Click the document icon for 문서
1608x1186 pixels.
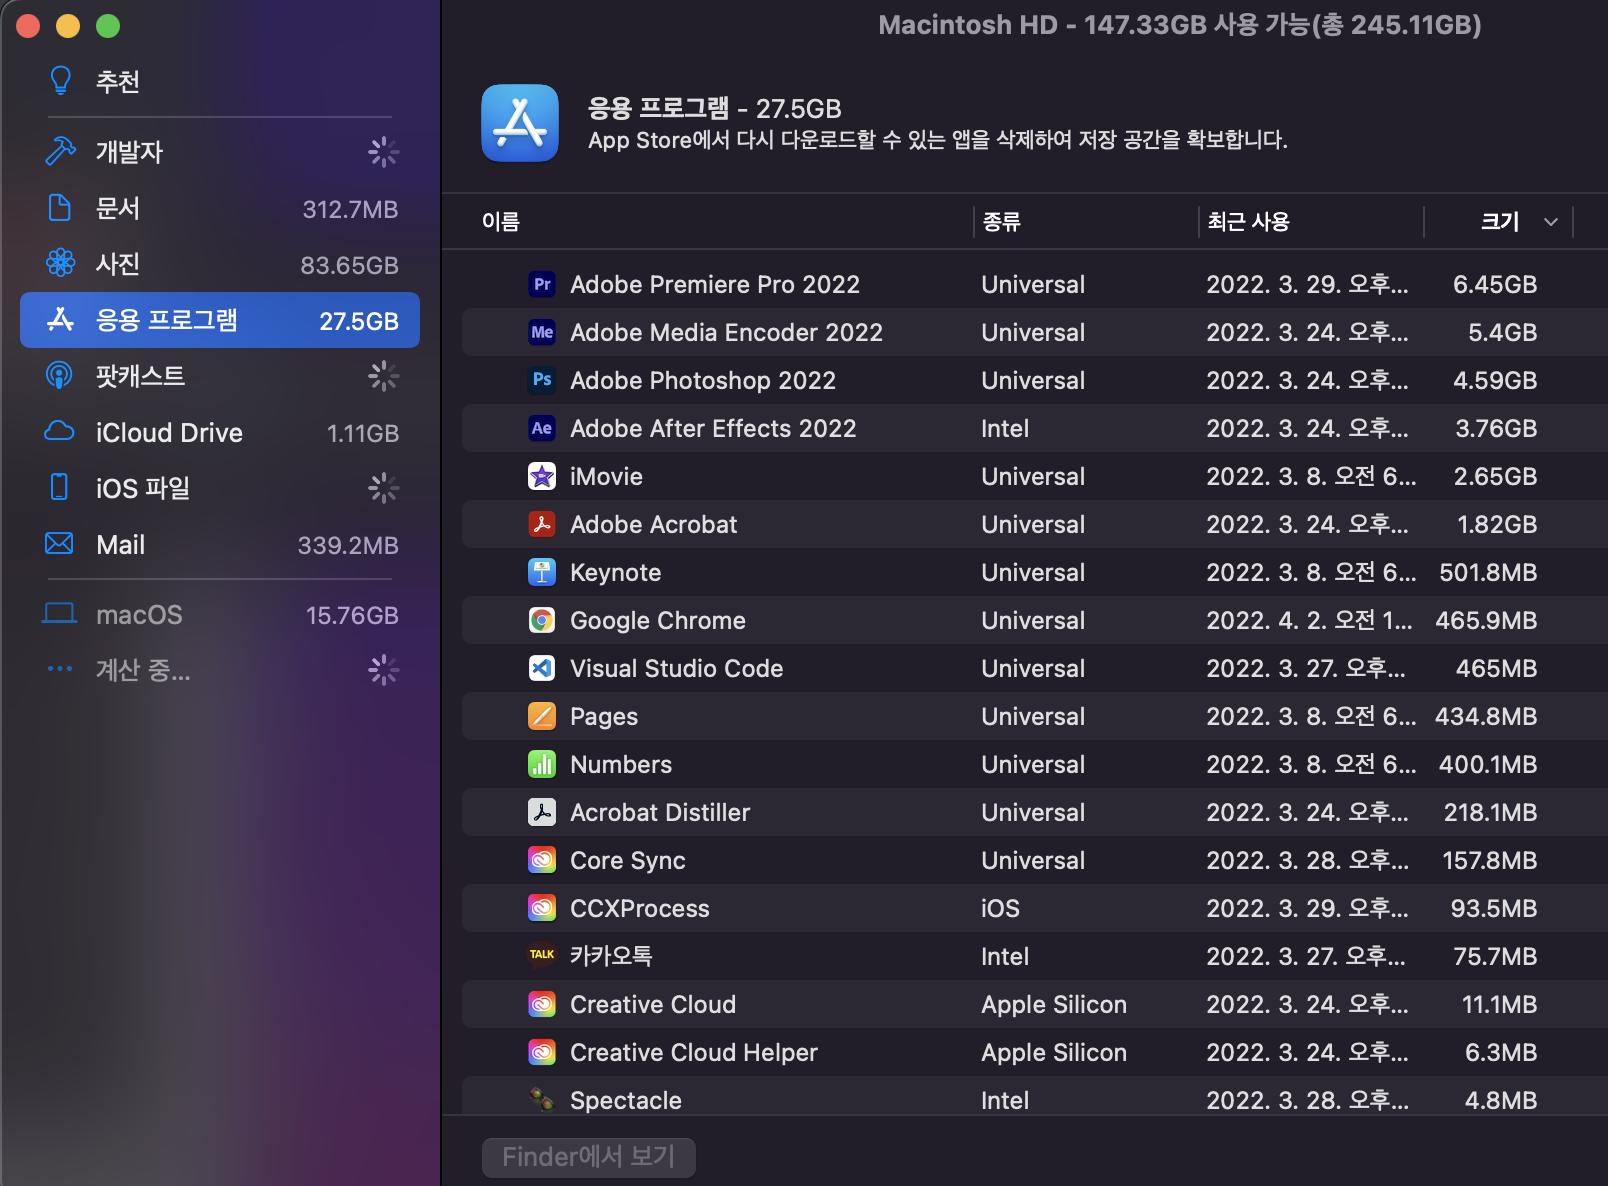60,208
